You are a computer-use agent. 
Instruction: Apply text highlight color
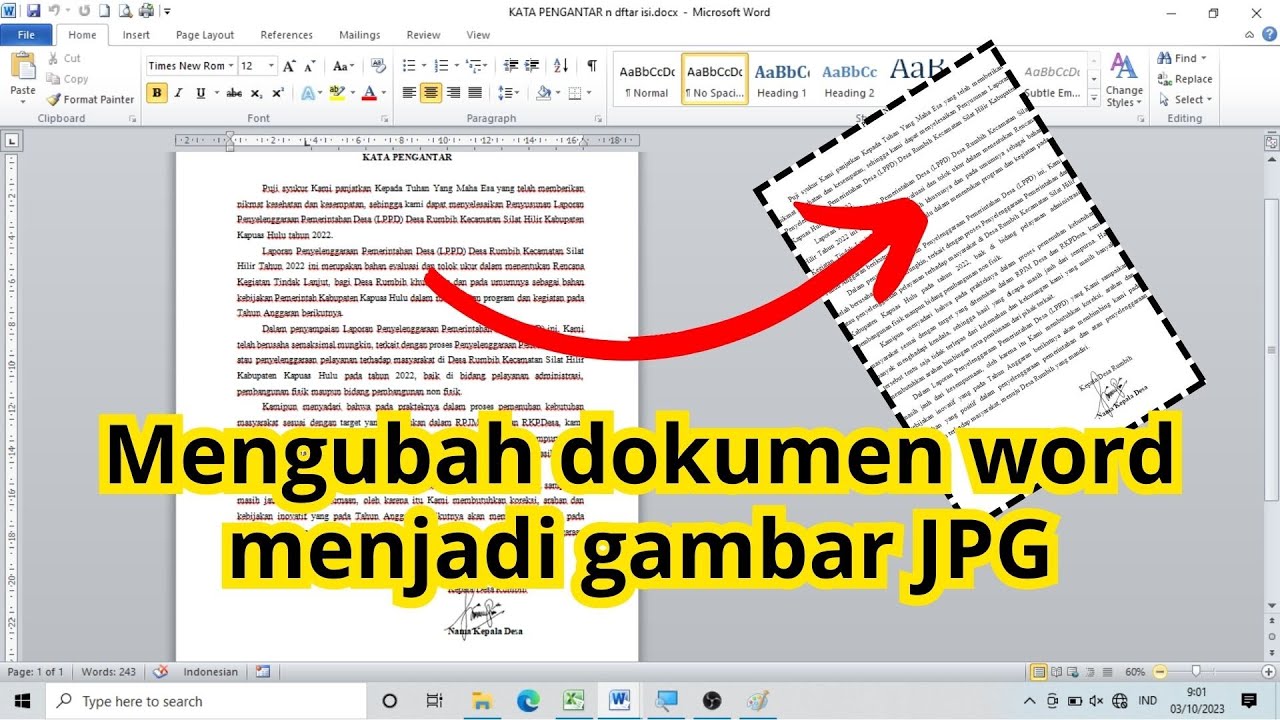point(336,93)
